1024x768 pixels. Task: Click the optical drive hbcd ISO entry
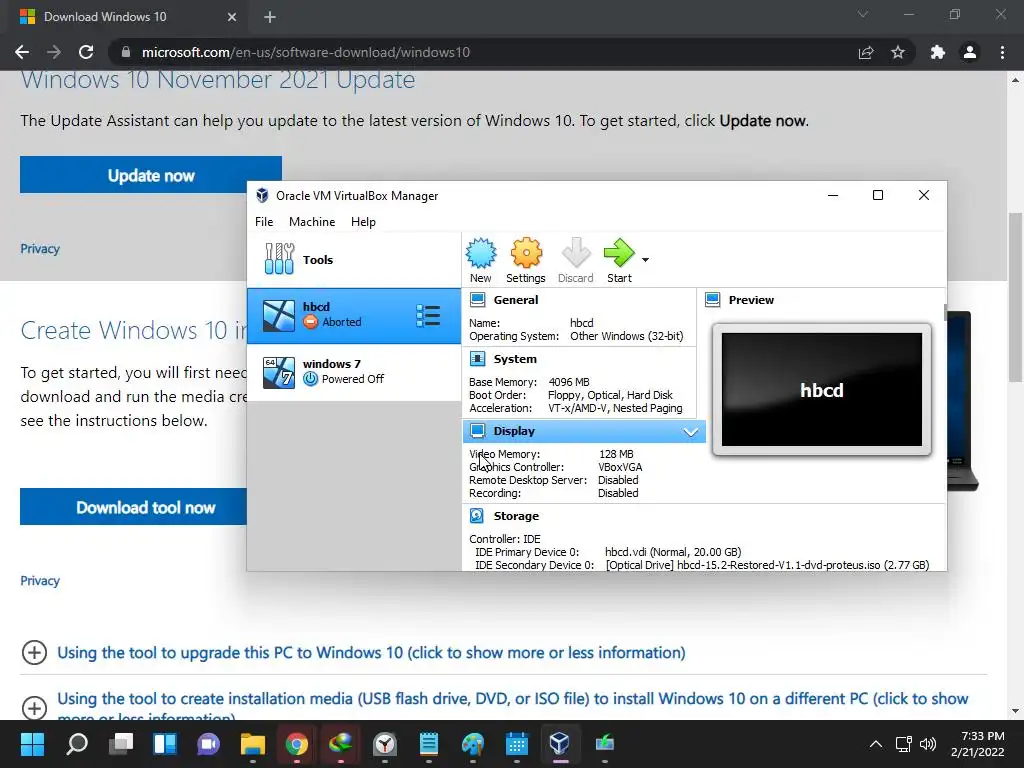767,565
